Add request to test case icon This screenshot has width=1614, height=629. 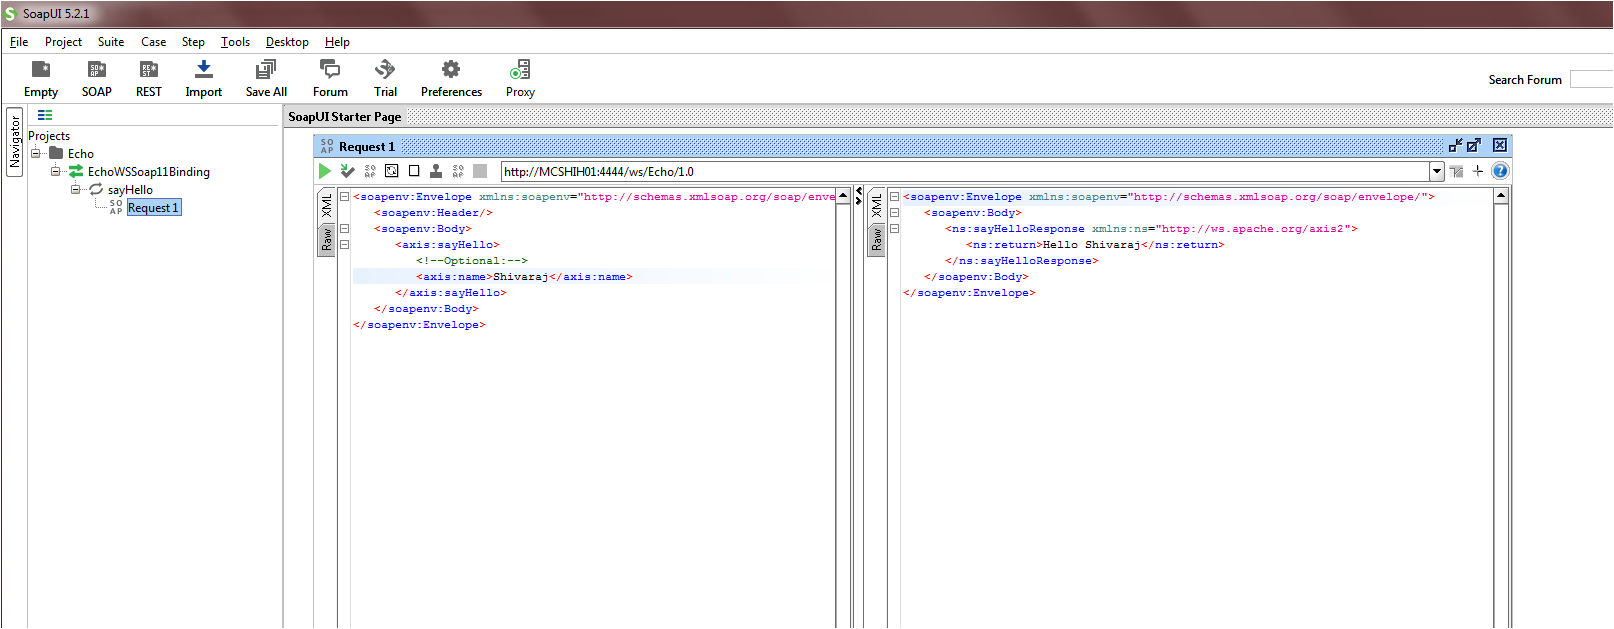[x=348, y=171]
